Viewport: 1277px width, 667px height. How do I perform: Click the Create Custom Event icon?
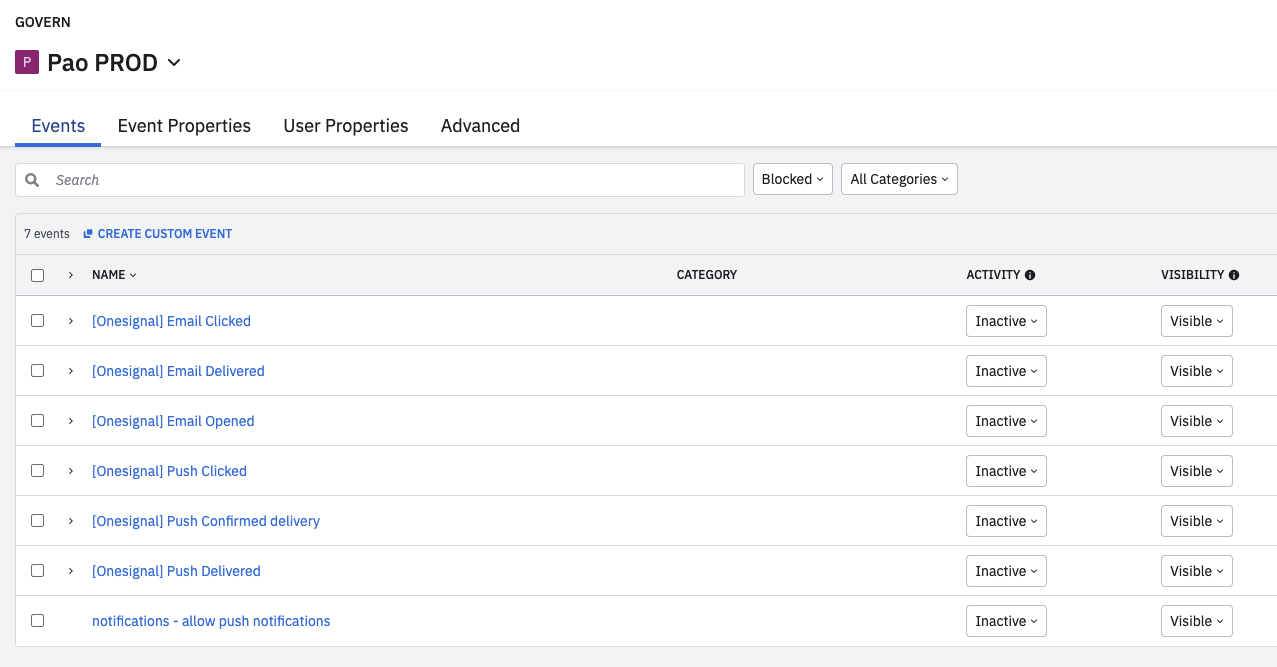click(x=88, y=234)
